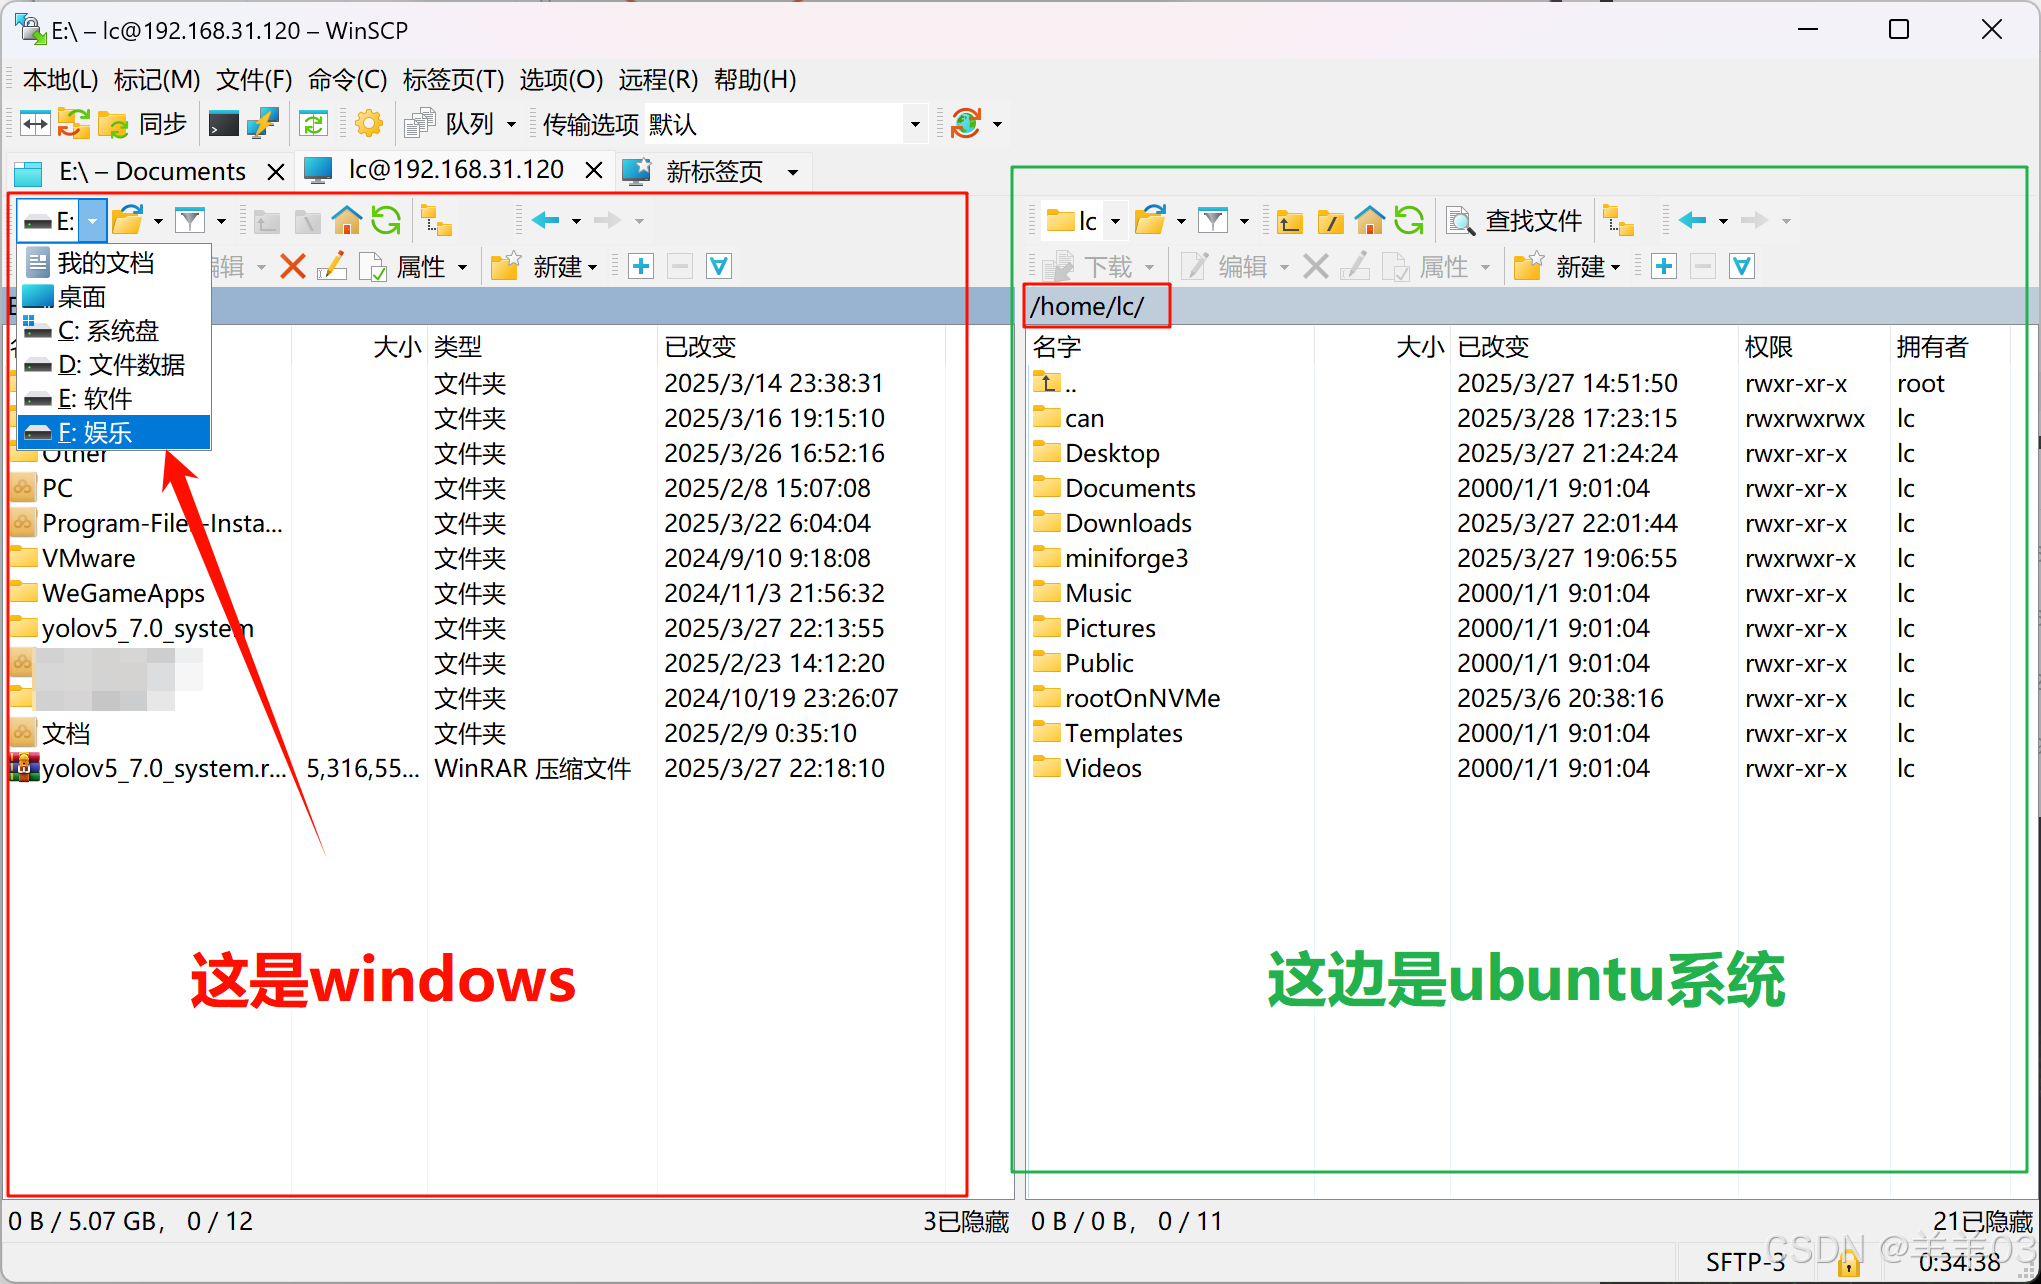Open the 选项(O) menu
The image size is (2041, 1284).
tap(561, 79)
